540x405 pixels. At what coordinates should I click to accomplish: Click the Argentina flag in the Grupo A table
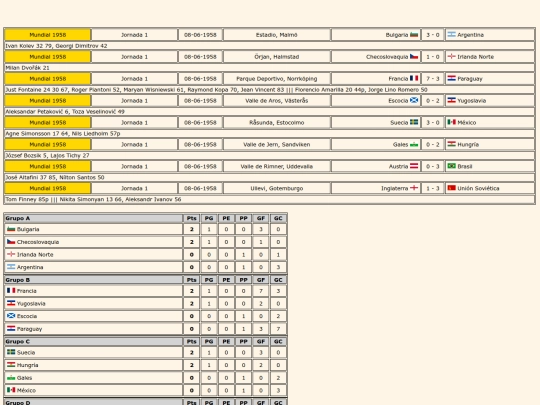(11, 267)
